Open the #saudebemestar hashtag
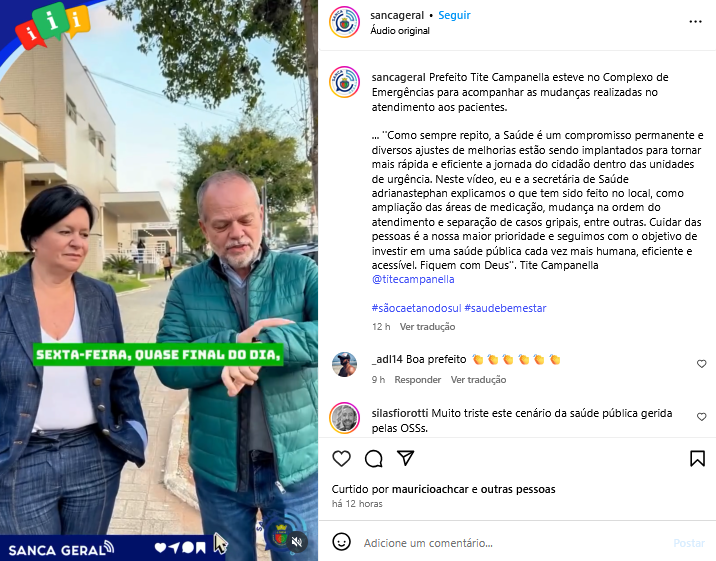 click(505, 308)
